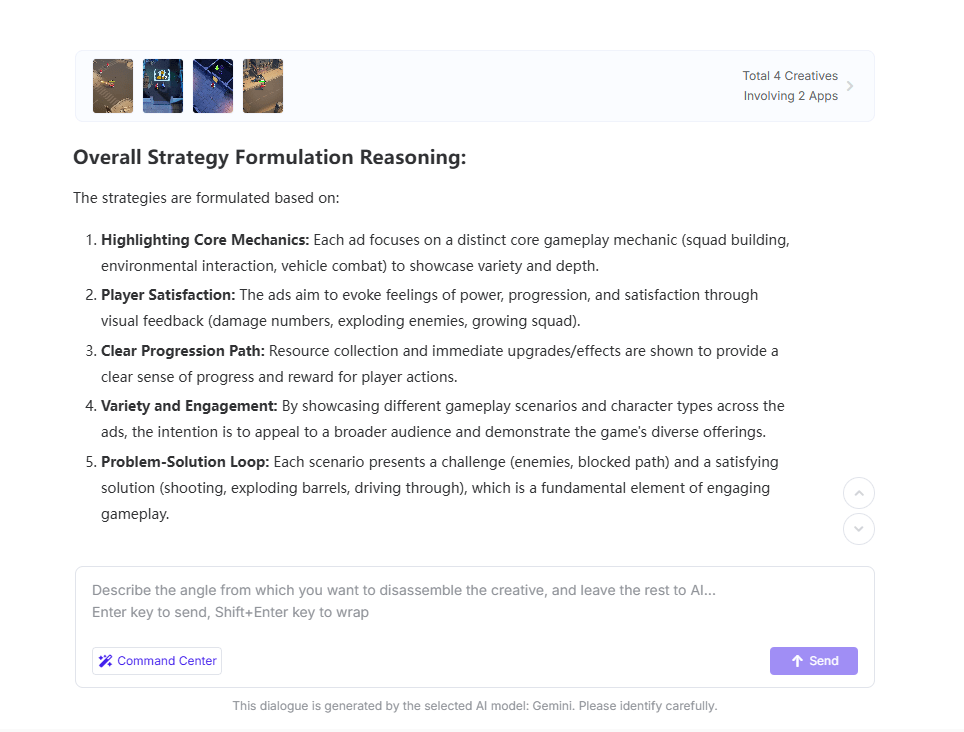Click the scroll up circular arrow button
The width and height of the screenshot is (964, 732).
pos(859,493)
